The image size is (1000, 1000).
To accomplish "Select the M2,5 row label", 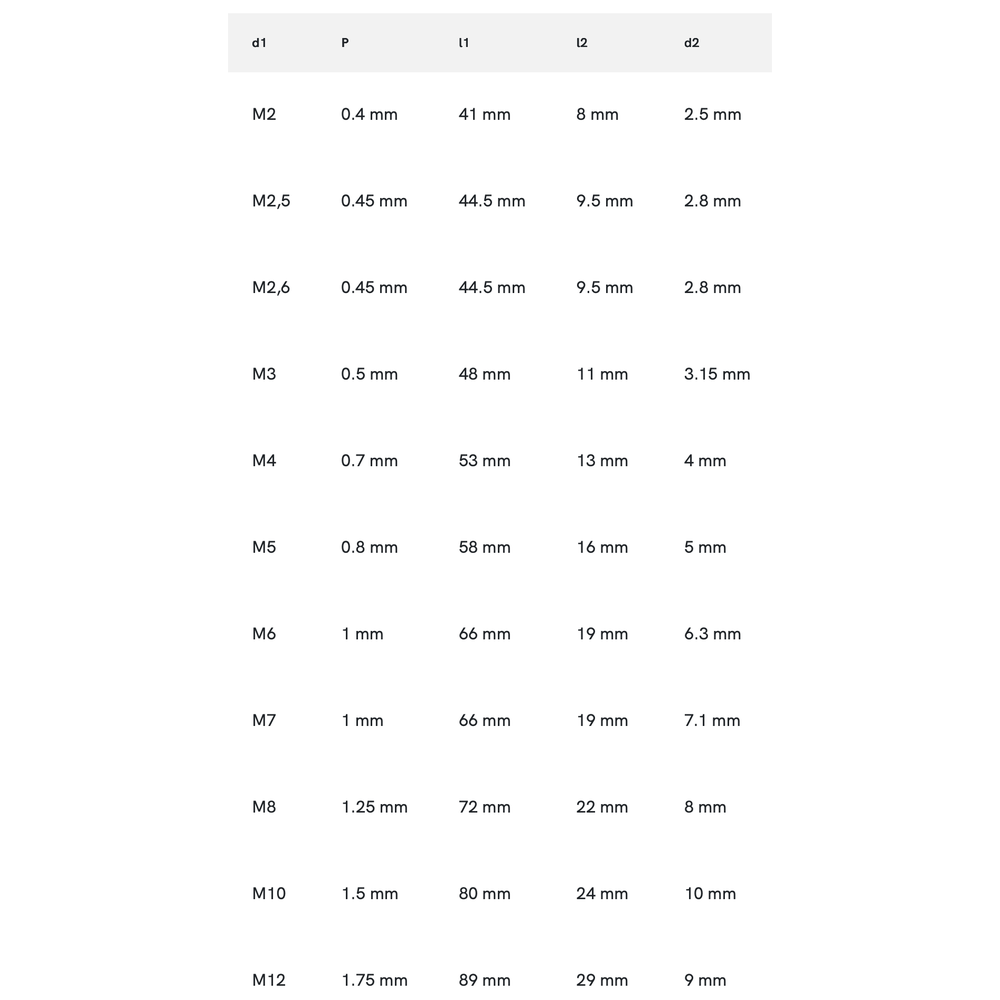I will coord(271,201).
